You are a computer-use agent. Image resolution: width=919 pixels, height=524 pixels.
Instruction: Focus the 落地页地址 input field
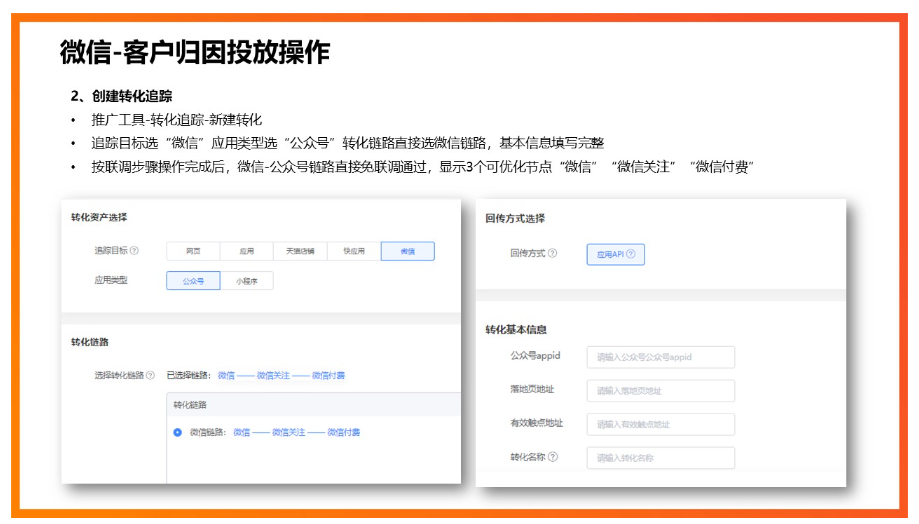661,391
